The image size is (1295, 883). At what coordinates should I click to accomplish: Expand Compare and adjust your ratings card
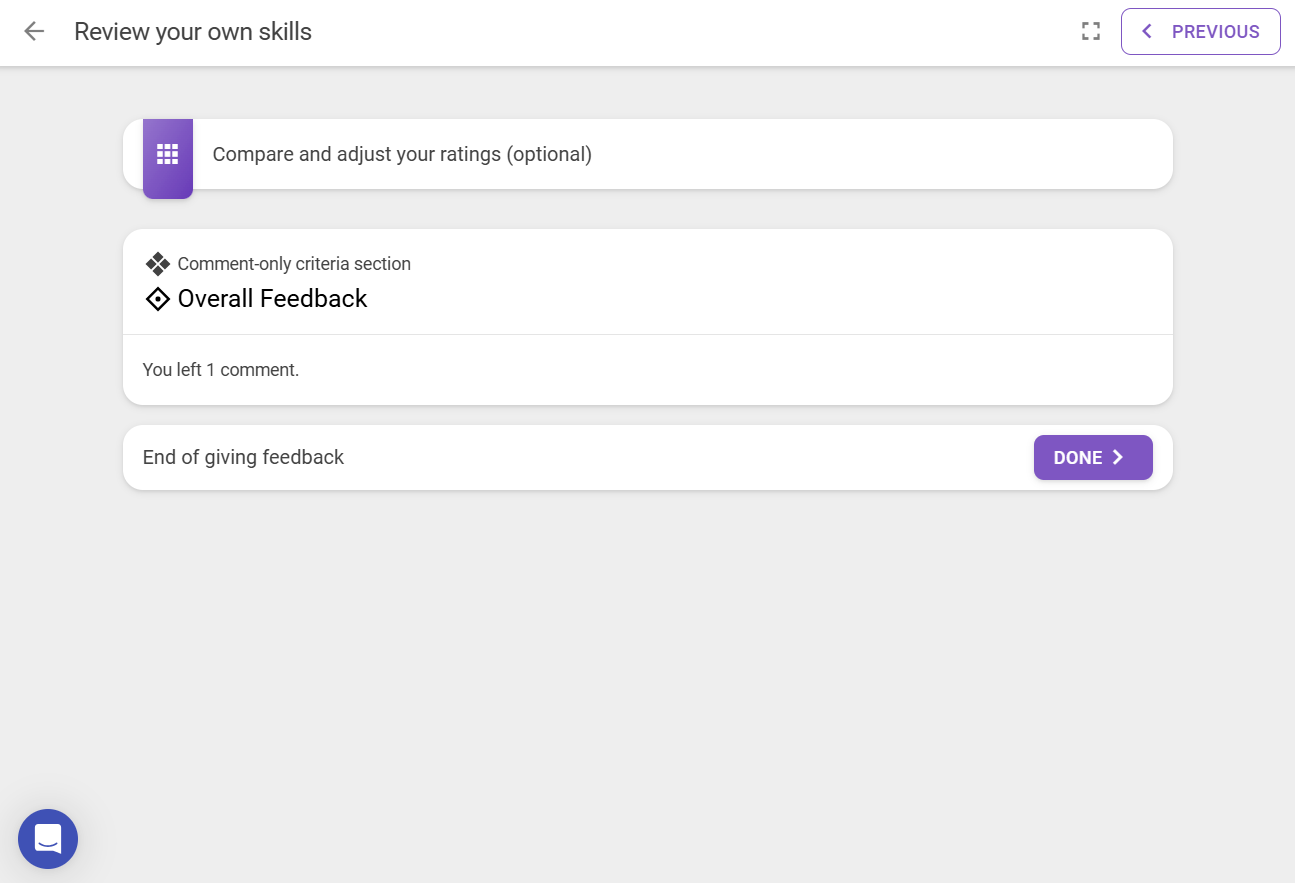pyautogui.click(x=648, y=154)
